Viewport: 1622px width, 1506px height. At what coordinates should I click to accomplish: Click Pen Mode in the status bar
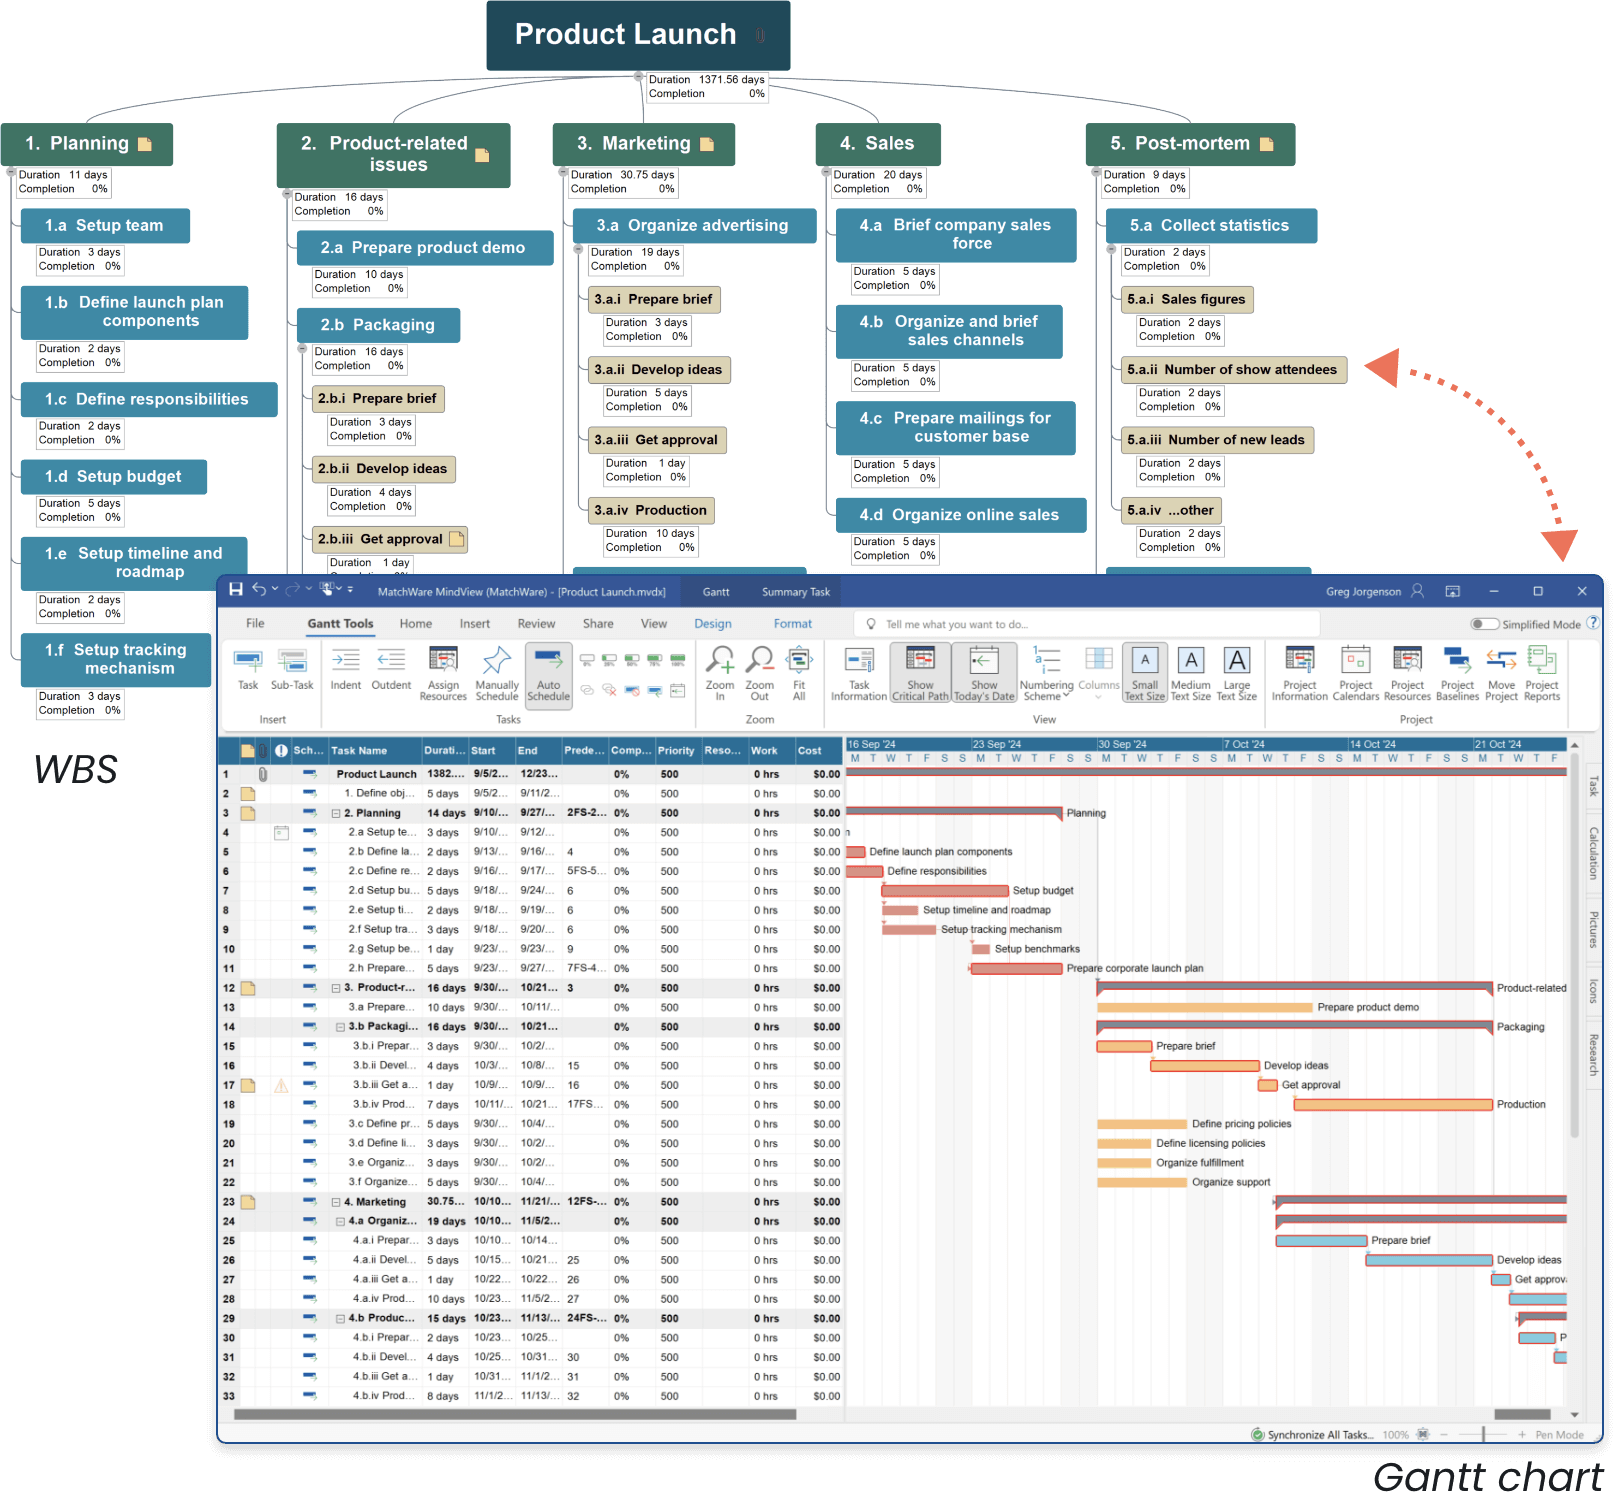click(1558, 1435)
